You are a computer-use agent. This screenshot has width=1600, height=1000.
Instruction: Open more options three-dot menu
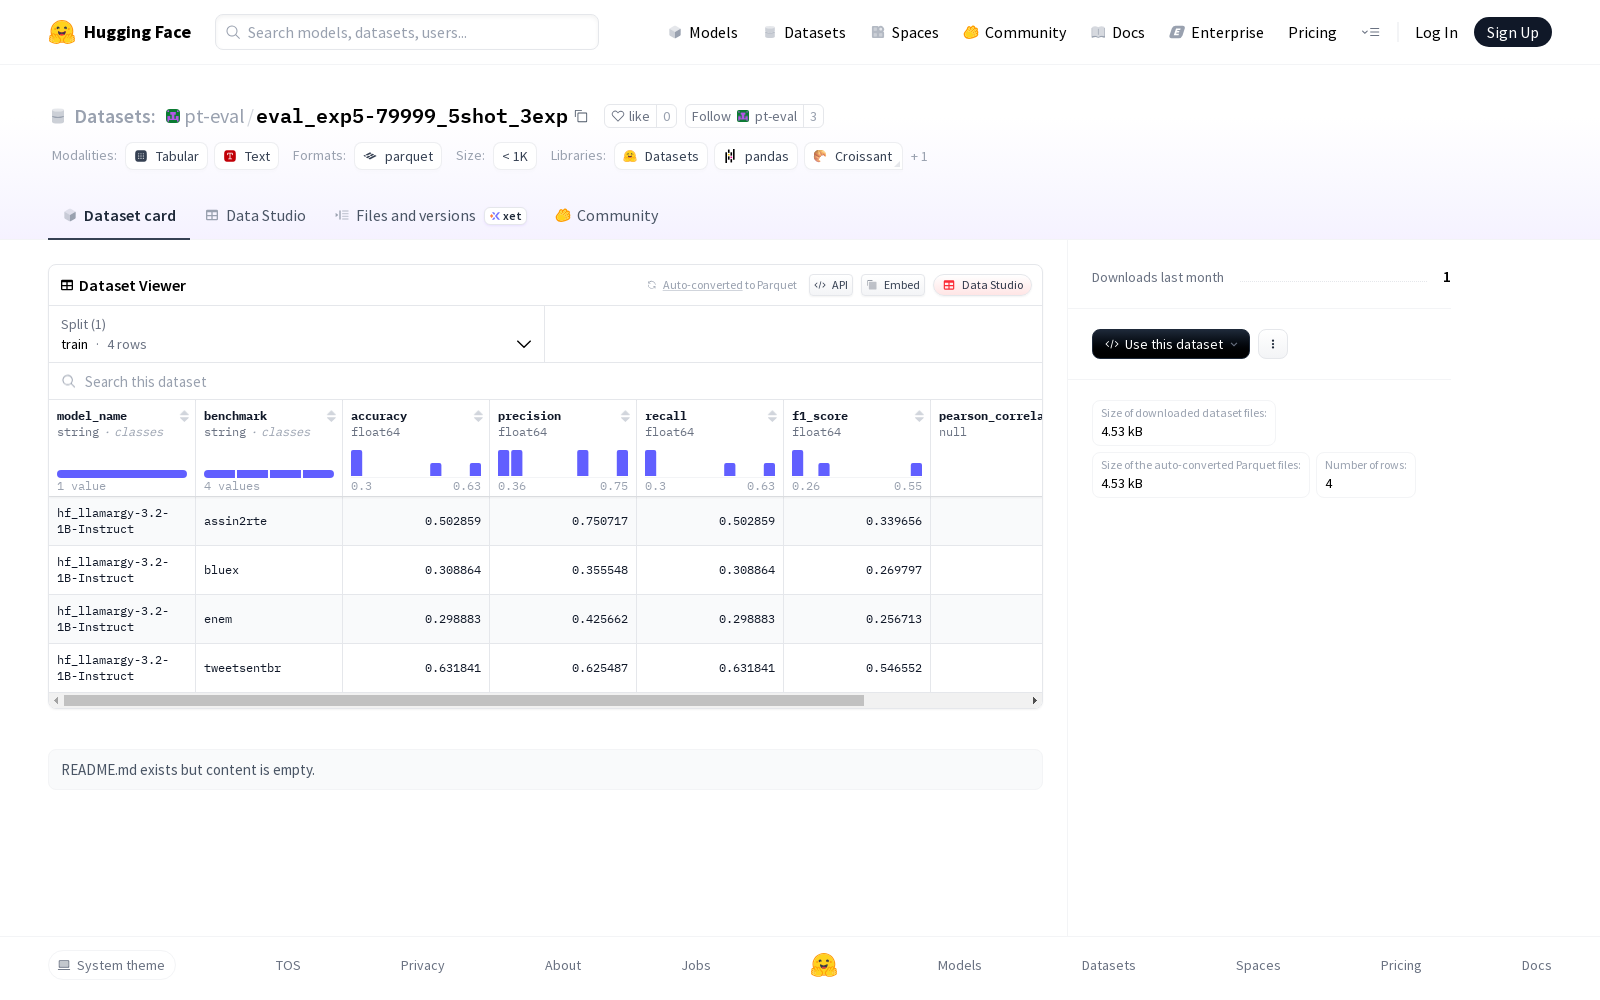tap(1272, 344)
